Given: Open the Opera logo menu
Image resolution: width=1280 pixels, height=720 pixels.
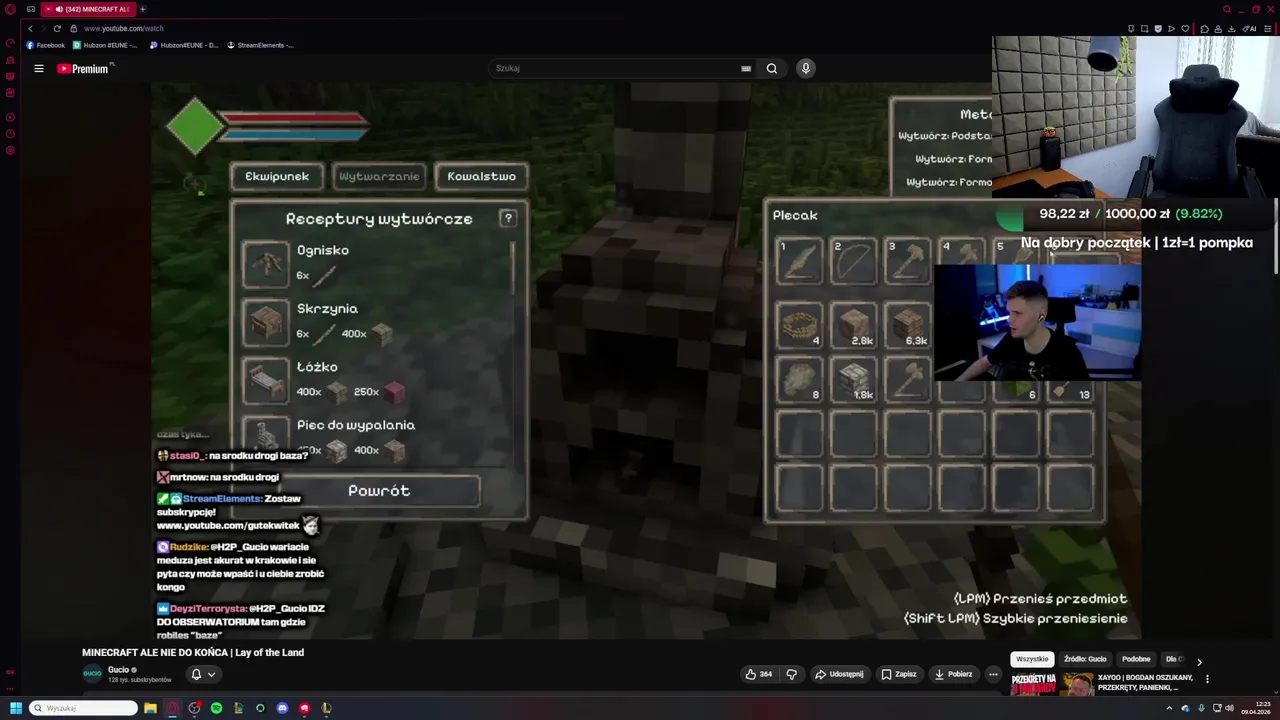Looking at the screenshot, I should coord(10,9).
